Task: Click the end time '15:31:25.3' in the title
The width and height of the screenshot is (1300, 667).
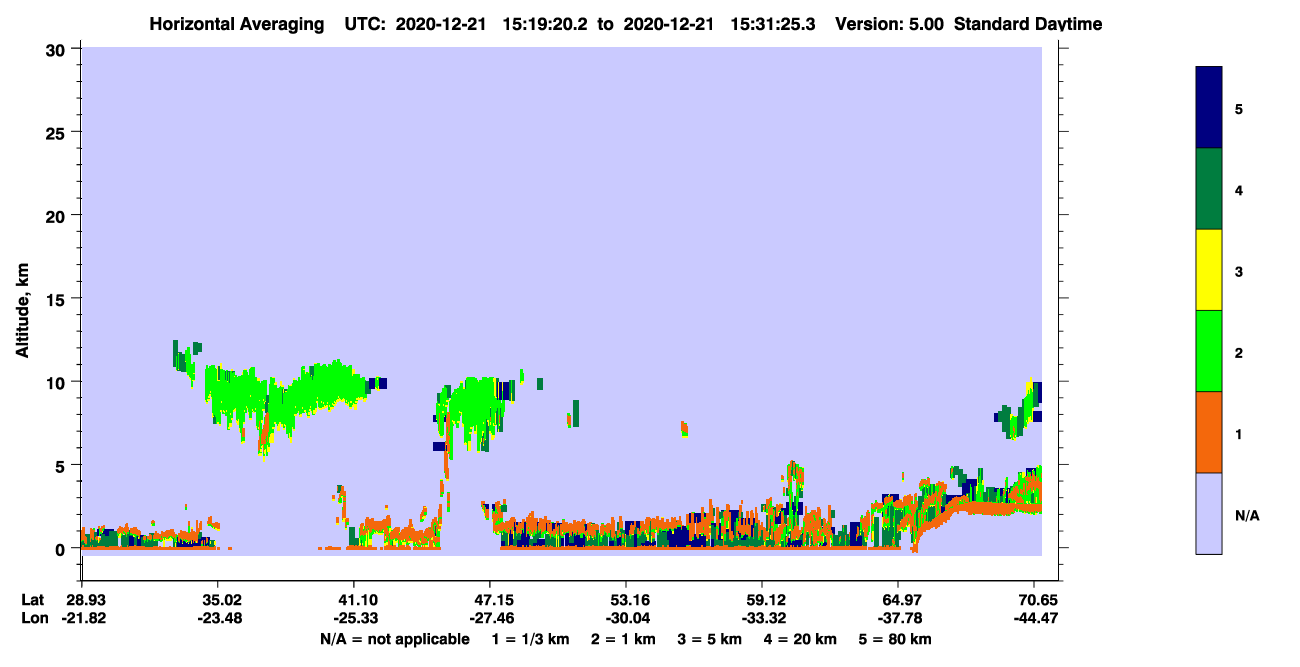Action: [772, 24]
